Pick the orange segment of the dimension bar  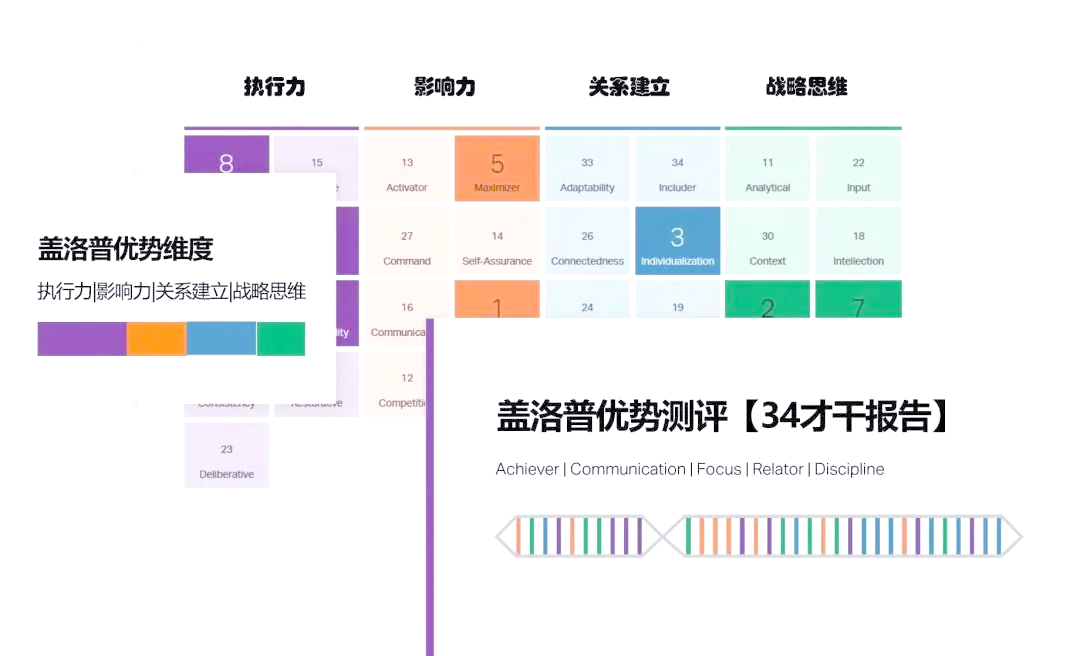pyautogui.click(x=156, y=339)
